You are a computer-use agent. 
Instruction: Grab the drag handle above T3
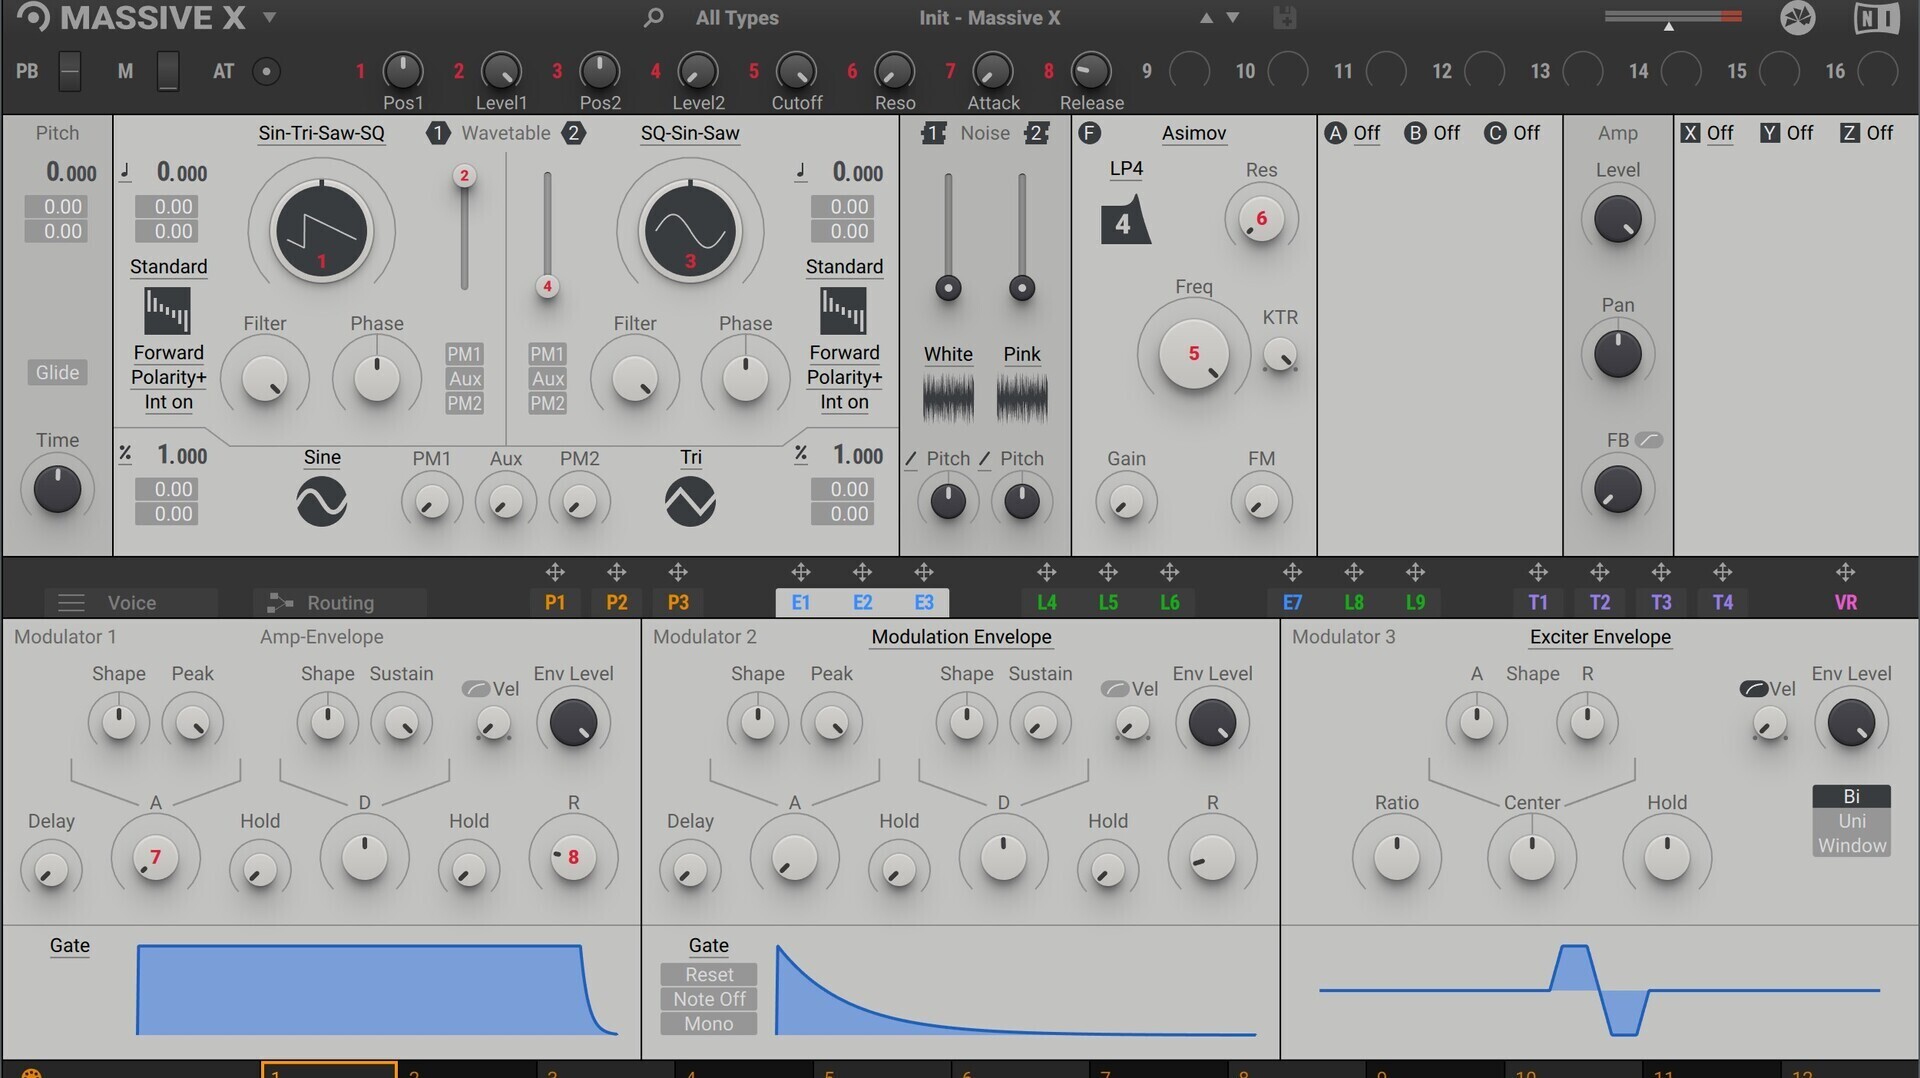click(x=1661, y=572)
